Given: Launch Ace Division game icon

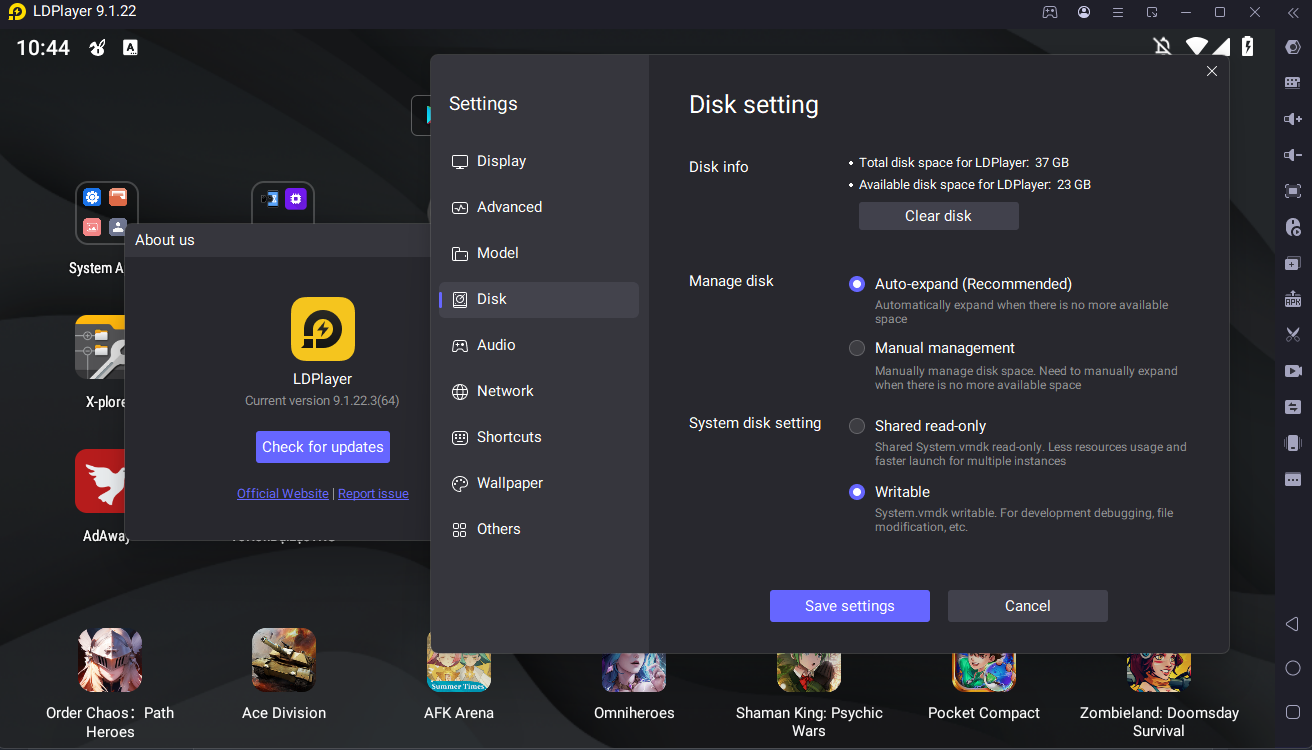Looking at the screenshot, I should [284, 660].
